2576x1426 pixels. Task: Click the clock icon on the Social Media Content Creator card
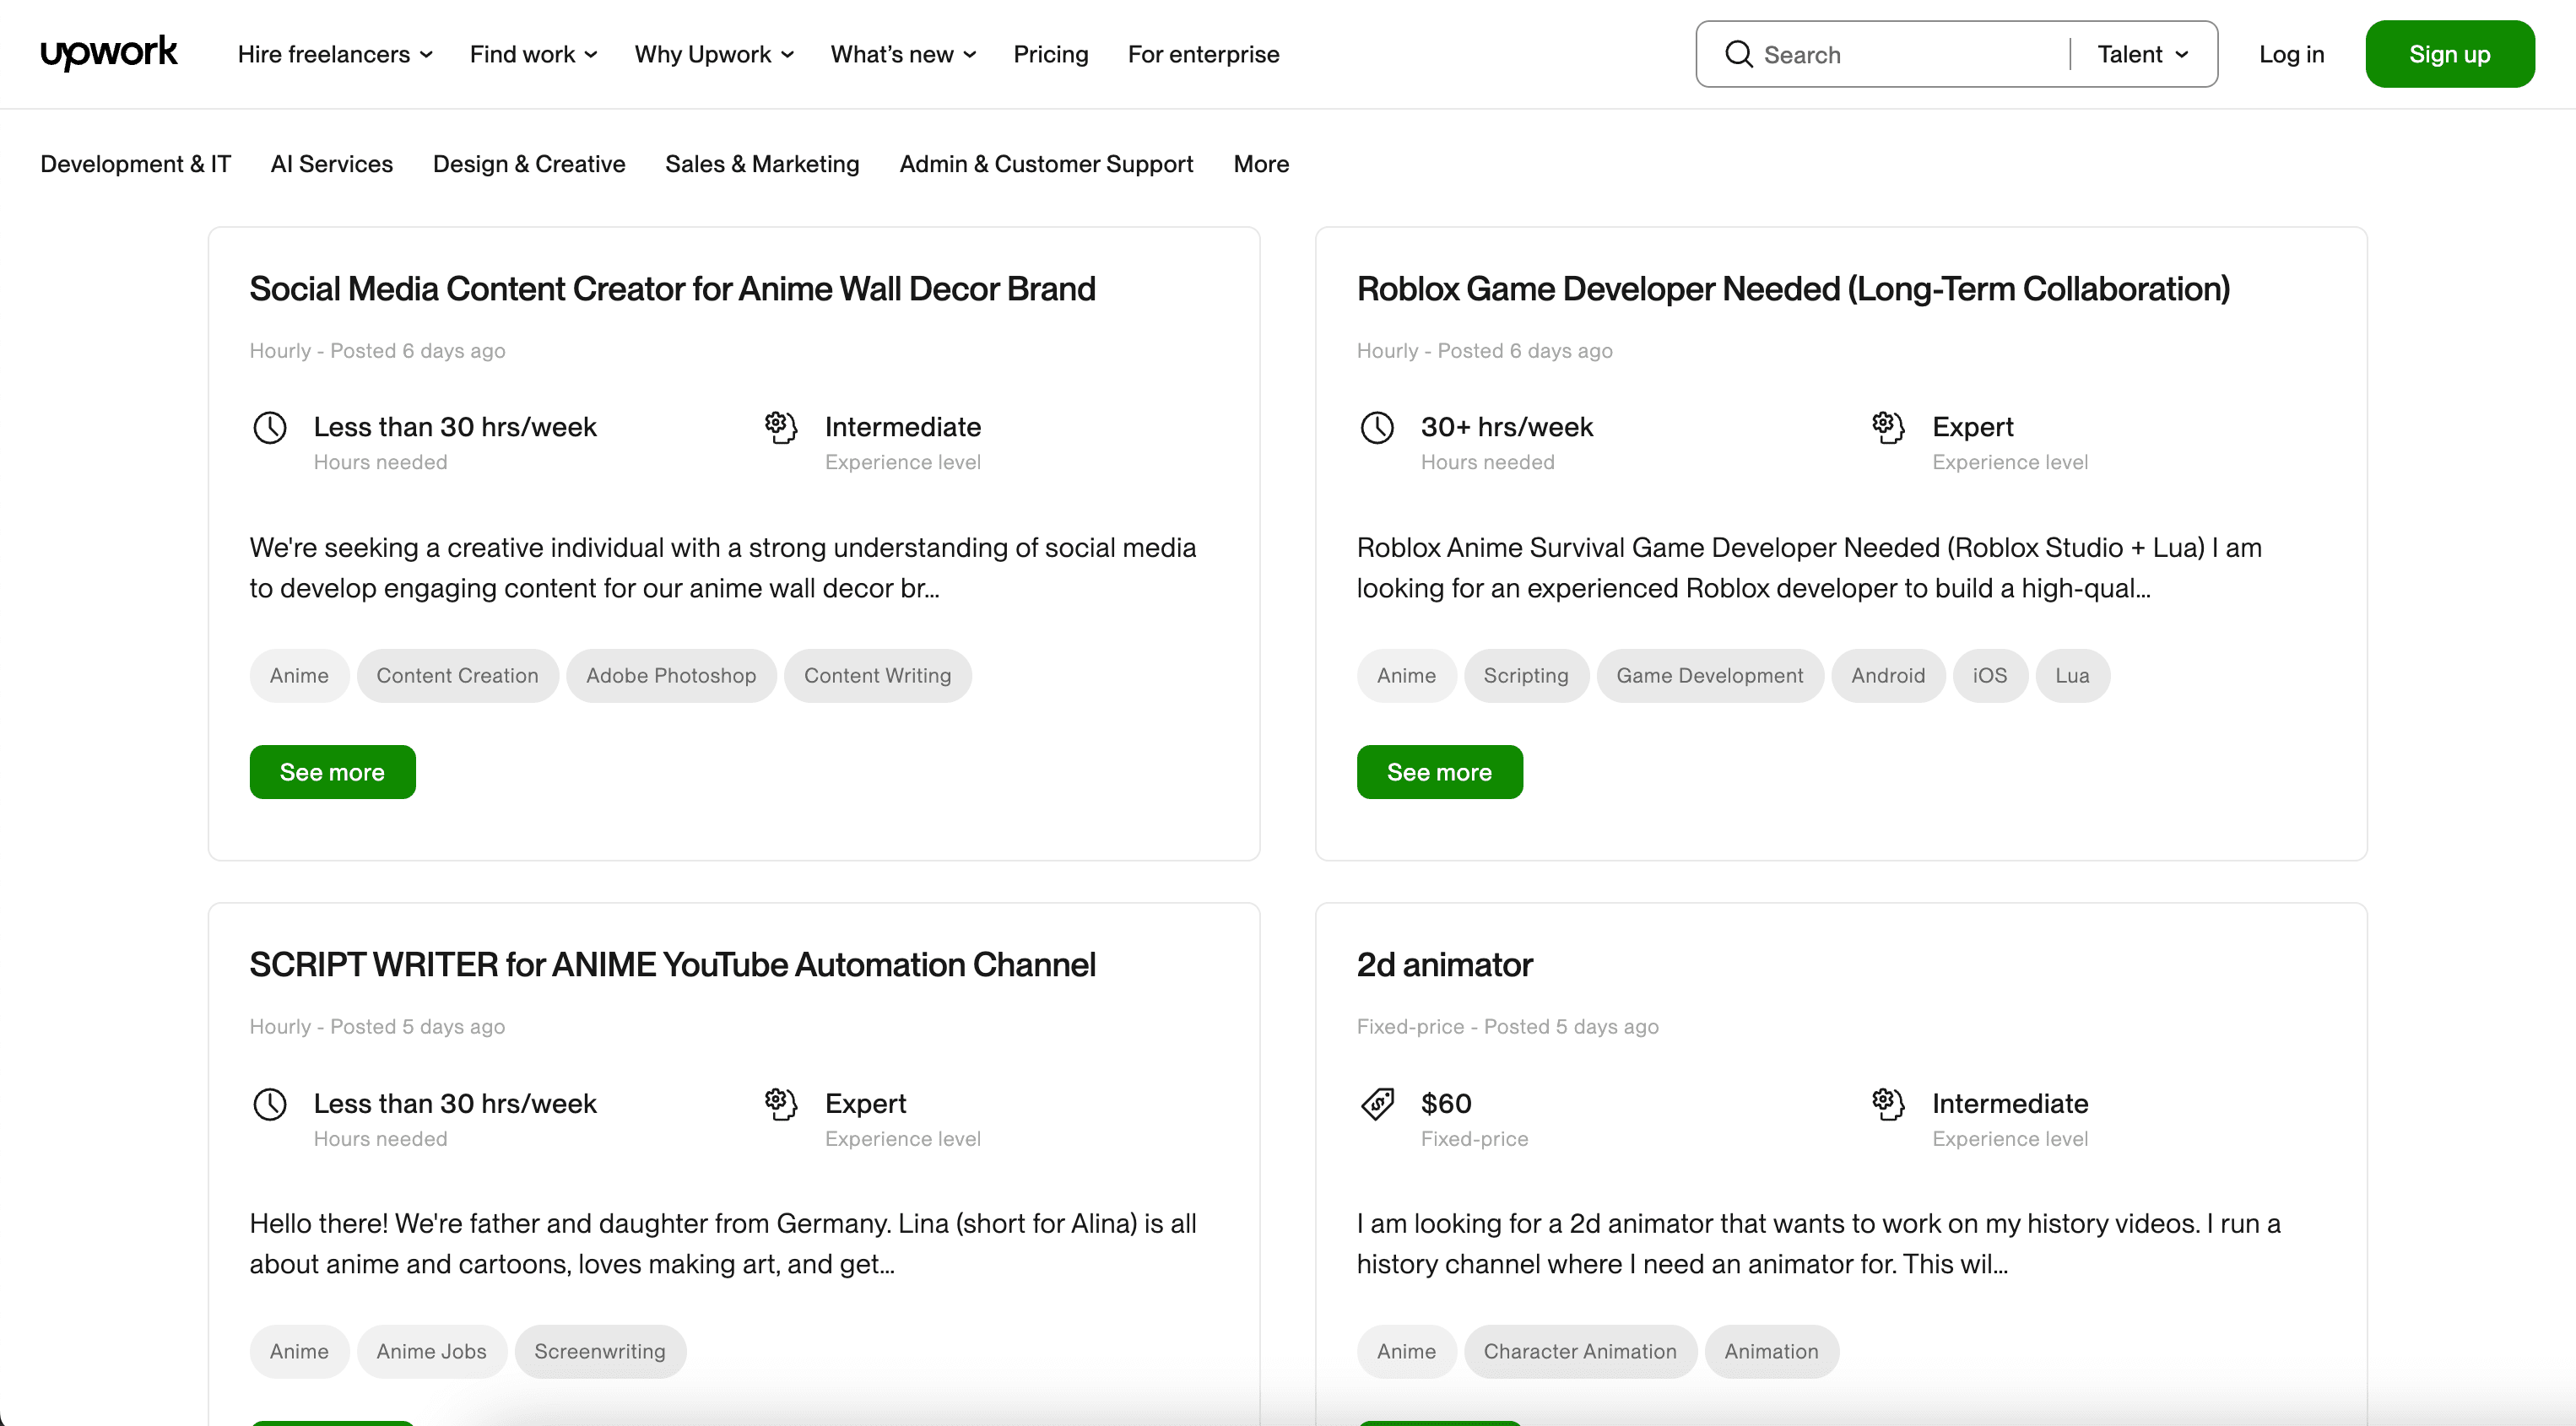point(270,428)
